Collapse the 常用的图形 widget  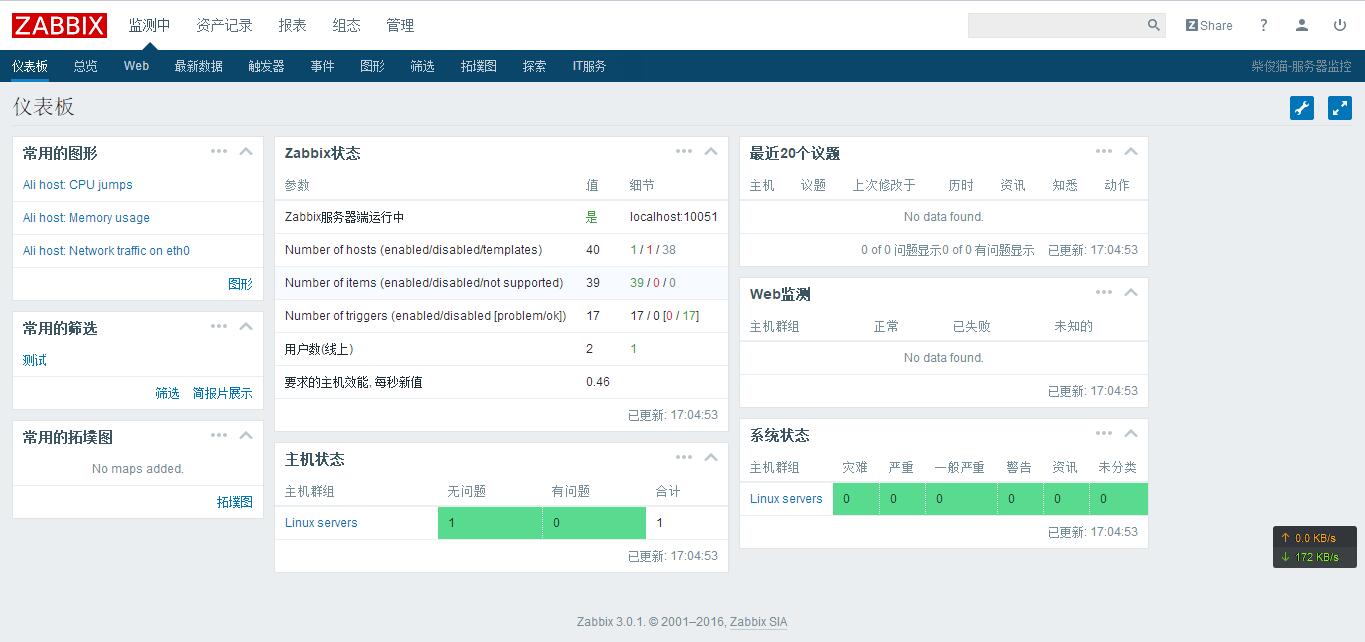point(246,151)
